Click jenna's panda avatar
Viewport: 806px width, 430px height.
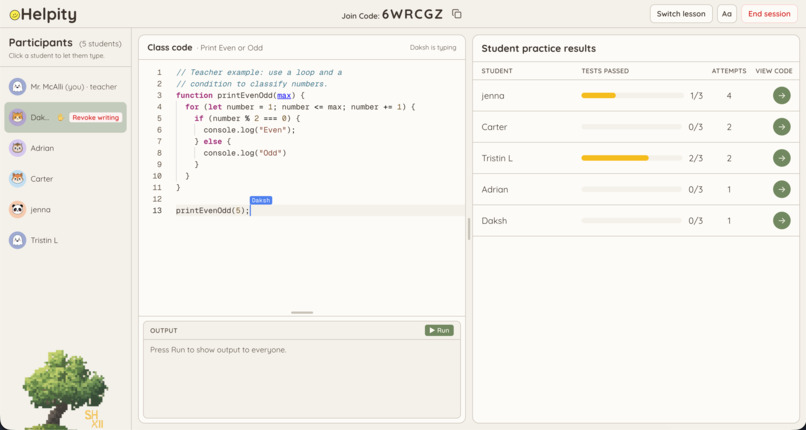tap(17, 210)
